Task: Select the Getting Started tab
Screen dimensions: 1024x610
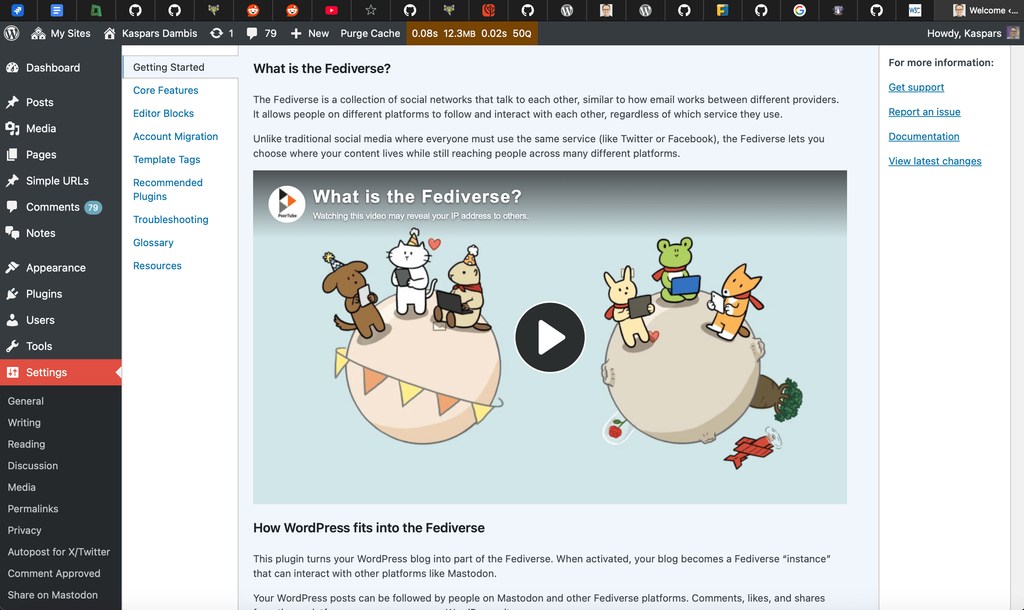Action: point(180,67)
